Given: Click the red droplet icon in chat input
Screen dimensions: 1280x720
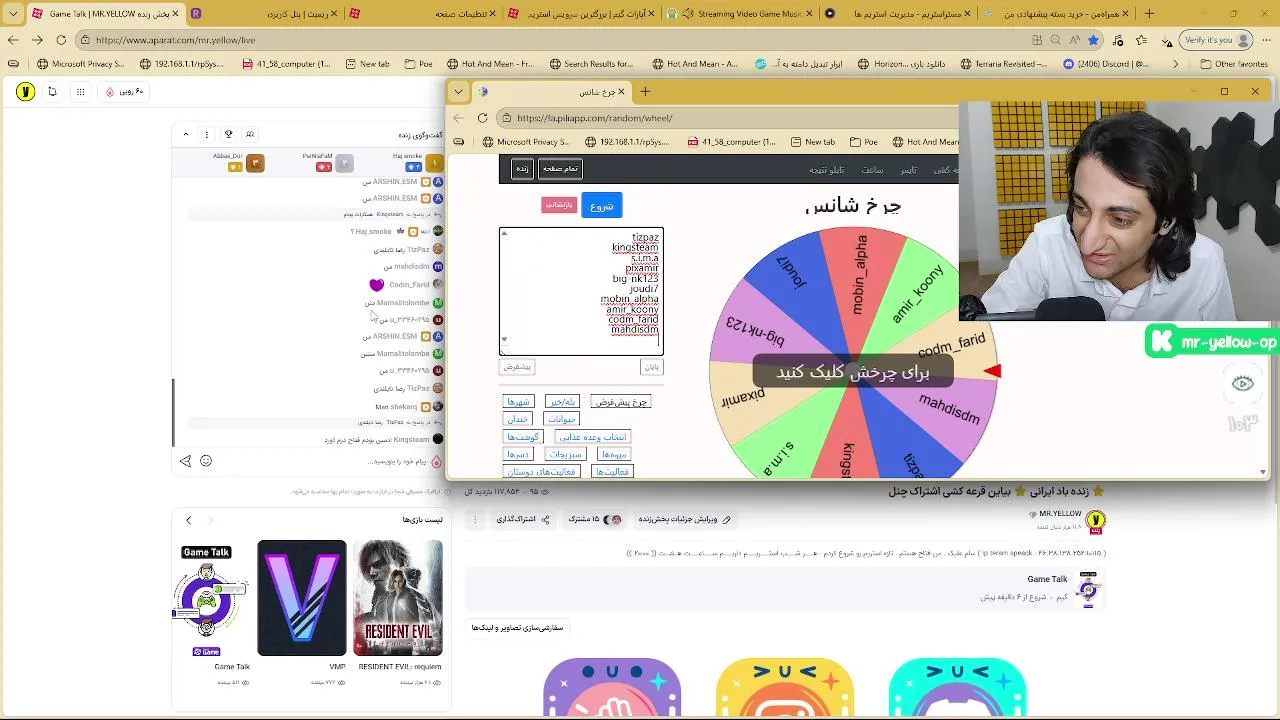Looking at the screenshot, I should (436, 461).
